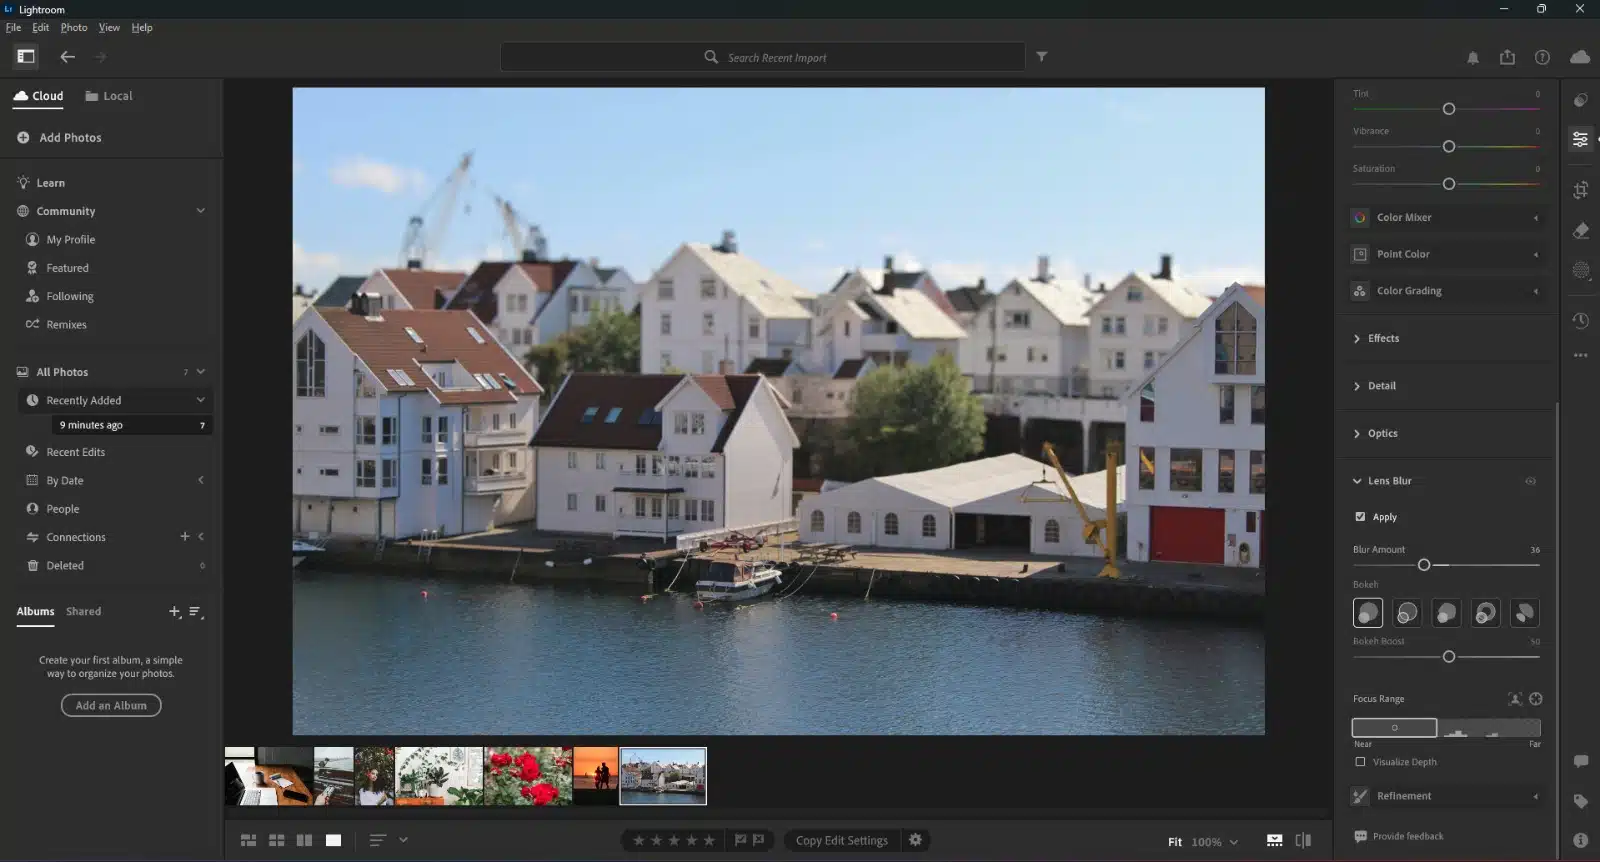Show the before/after compare view icon
Image resolution: width=1600 pixels, height=862 pixels.
1303,841
